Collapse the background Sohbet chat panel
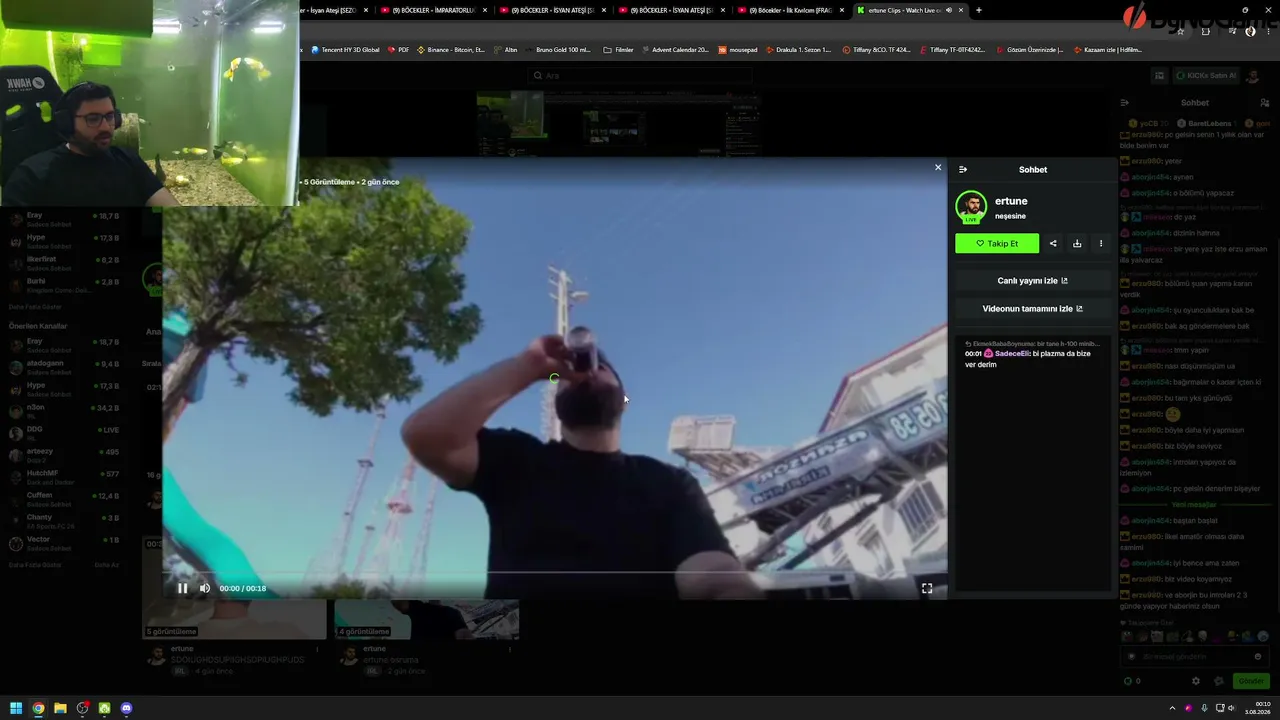This screenshot has height=720, width=1280. pyautogui.click(x=1124, y=102)
